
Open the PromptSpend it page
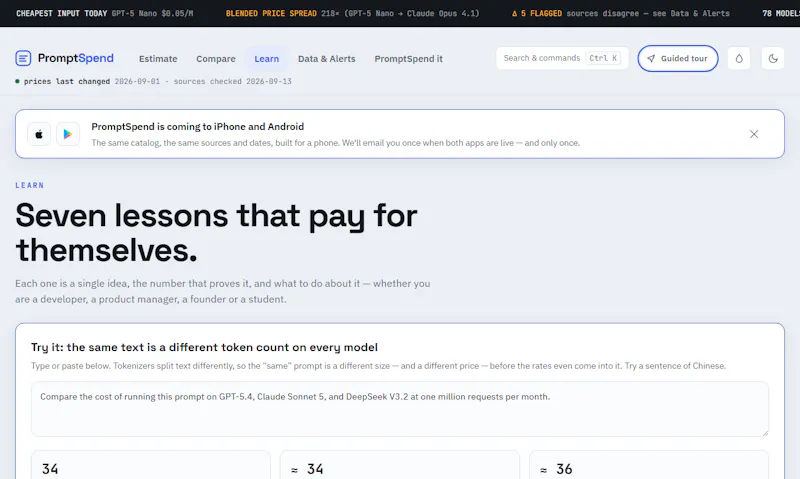[409, 59]
